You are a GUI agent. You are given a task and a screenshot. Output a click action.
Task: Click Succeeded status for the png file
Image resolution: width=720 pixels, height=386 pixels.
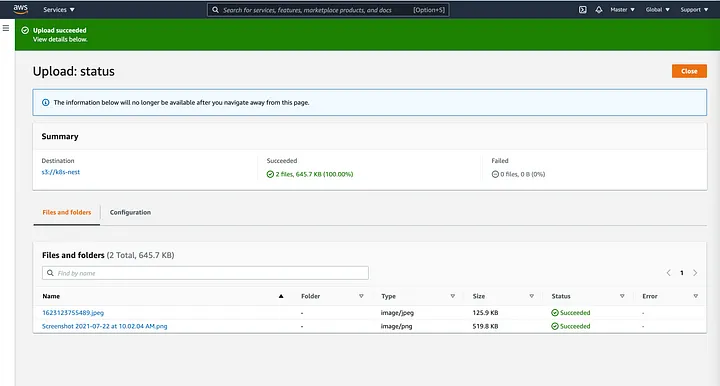pyautogui.click(x=571, y=326)
